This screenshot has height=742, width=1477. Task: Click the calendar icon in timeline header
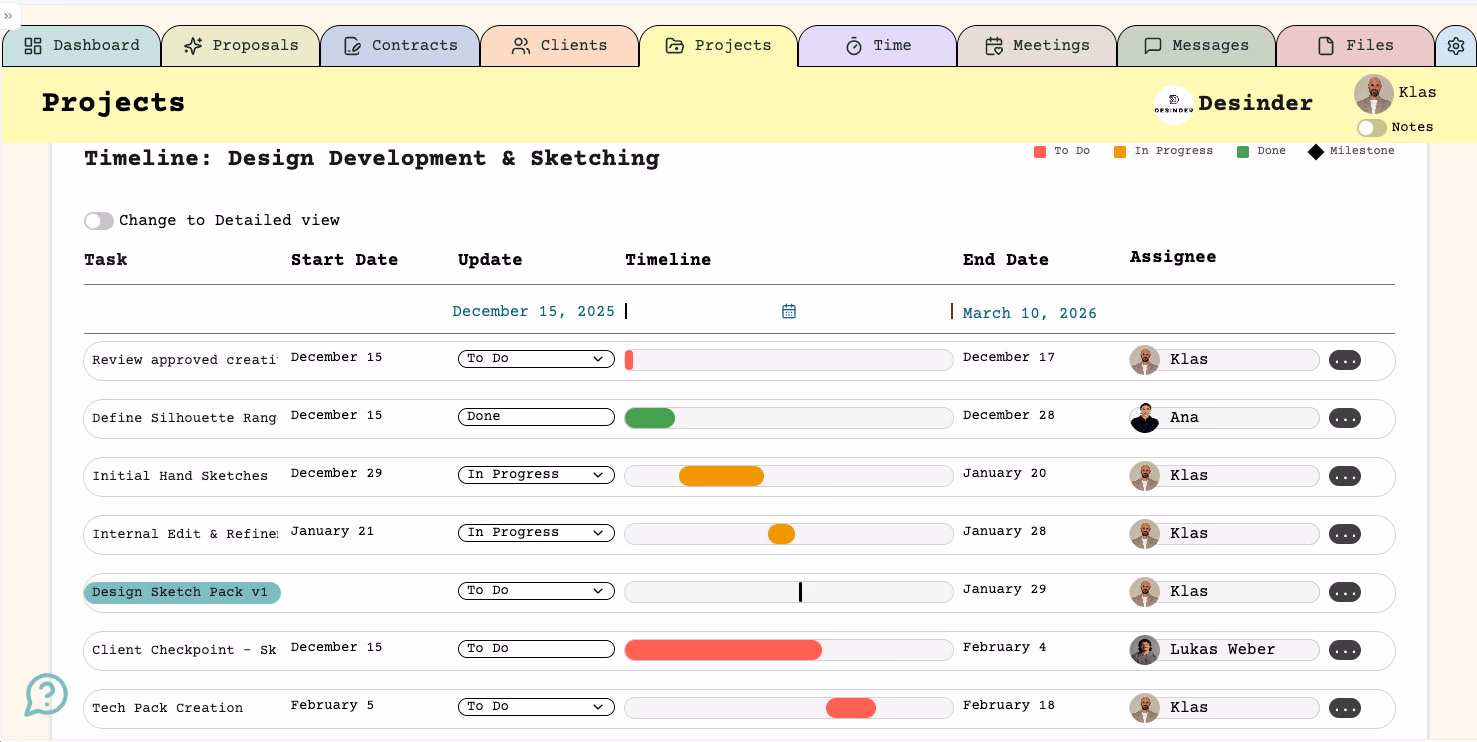coord(788,311)
